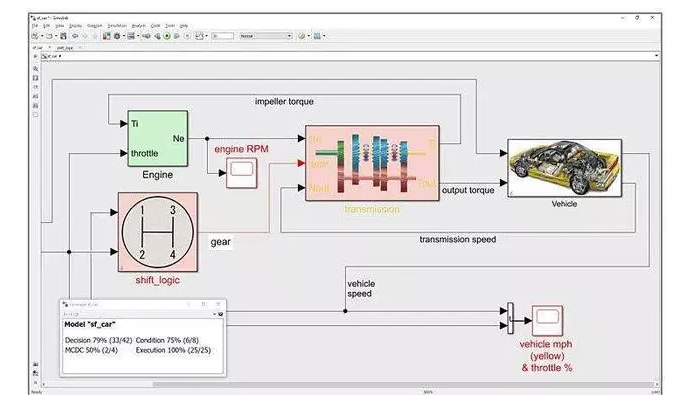Viewport: 700px width, 413px height.
Task: Open the engine RPM scope block
Action: point(240,173)
